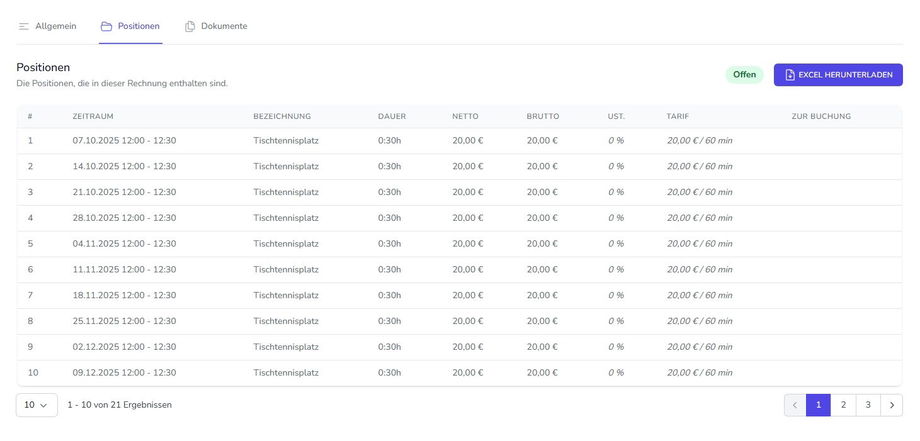Viewport: 920px width, 441px height.
Task: Click the Allgemein list icon
Action: coord(24,26)
